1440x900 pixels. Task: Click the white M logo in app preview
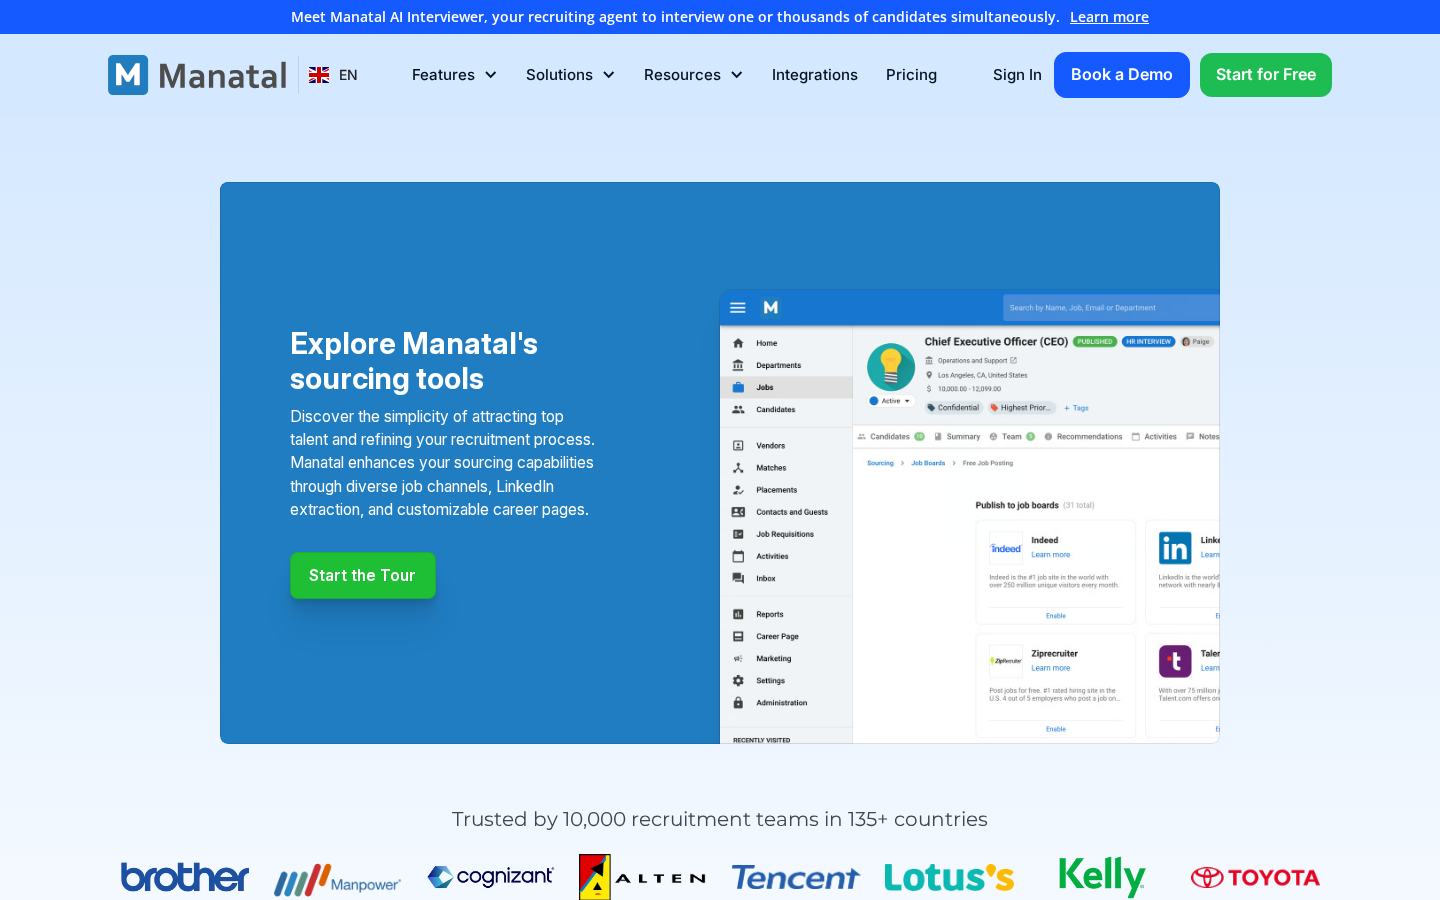(771, 308)
